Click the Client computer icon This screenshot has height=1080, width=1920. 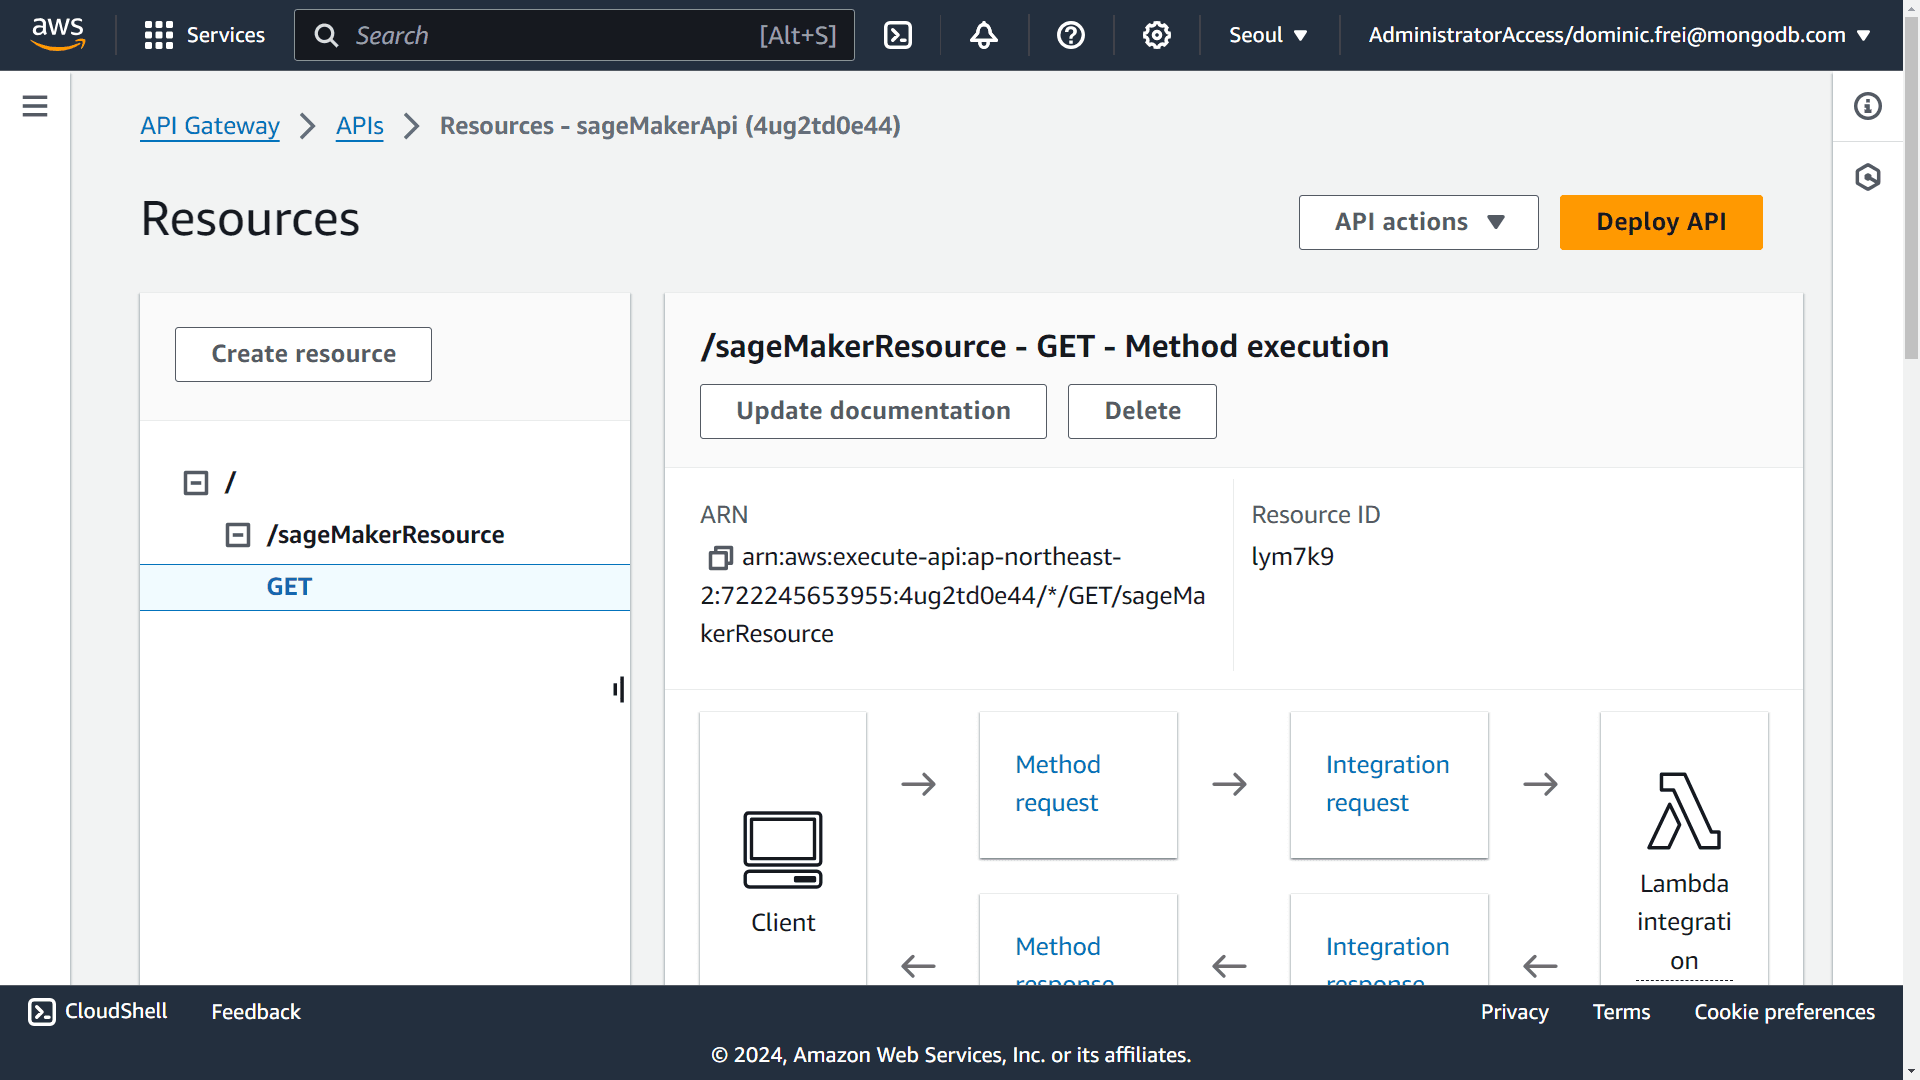(783, 849)
